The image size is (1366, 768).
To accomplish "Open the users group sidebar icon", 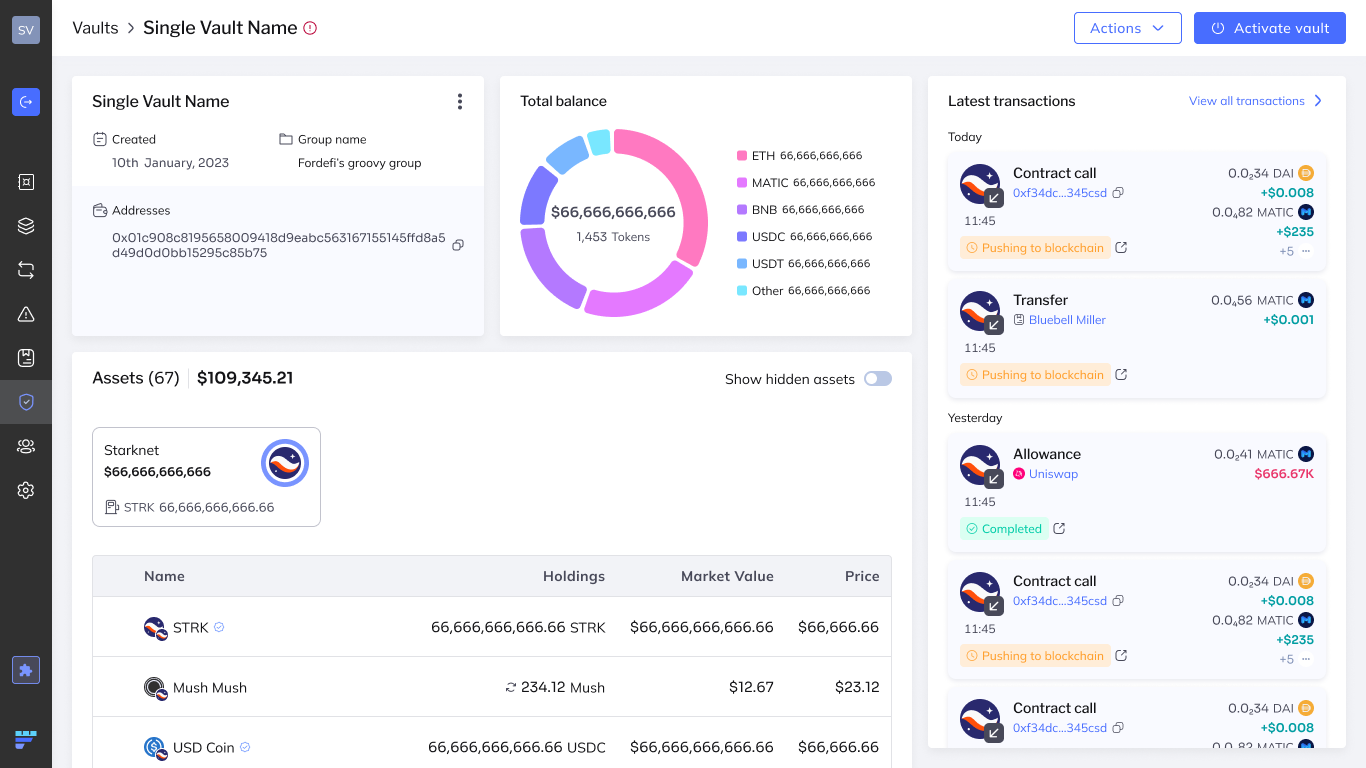I will point(26,446).
